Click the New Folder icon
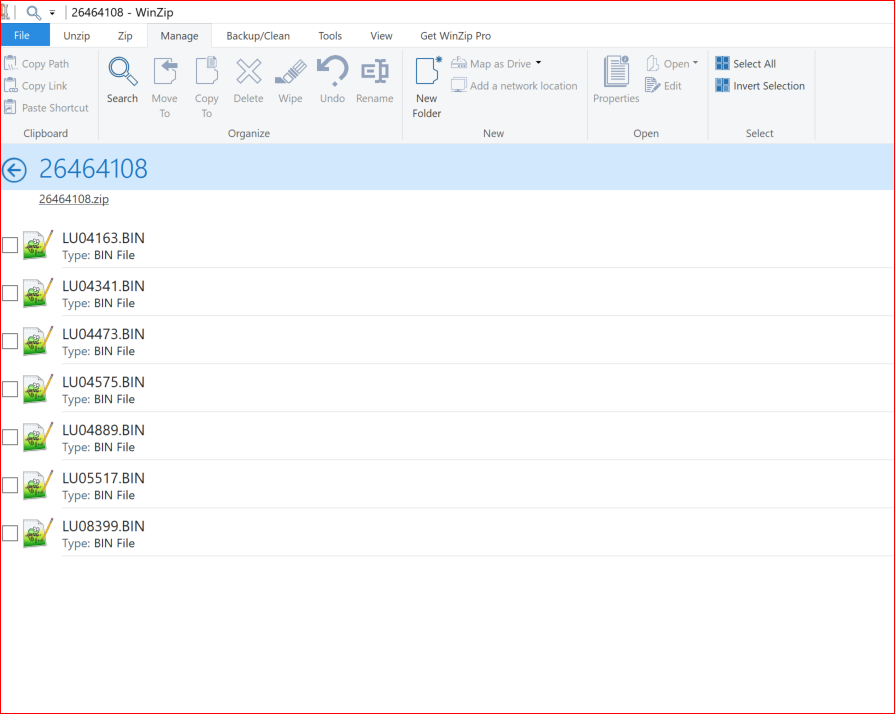This screenshot has height=714, width=895. [427, 72]
